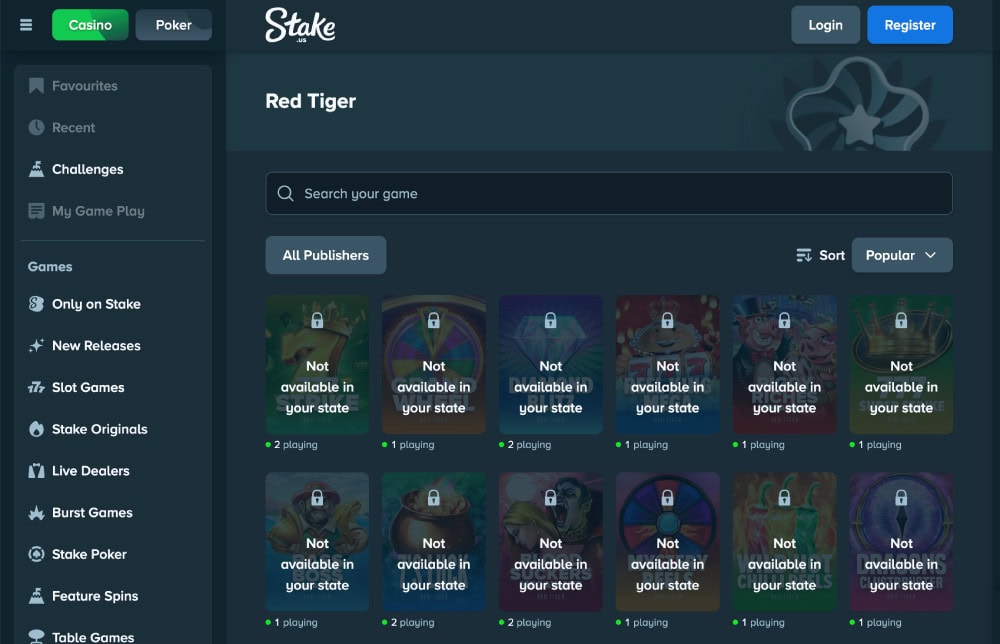Open Slot Games sevens icon
The width and height of the screenshot is (1000, 644).
coord(36,387)
